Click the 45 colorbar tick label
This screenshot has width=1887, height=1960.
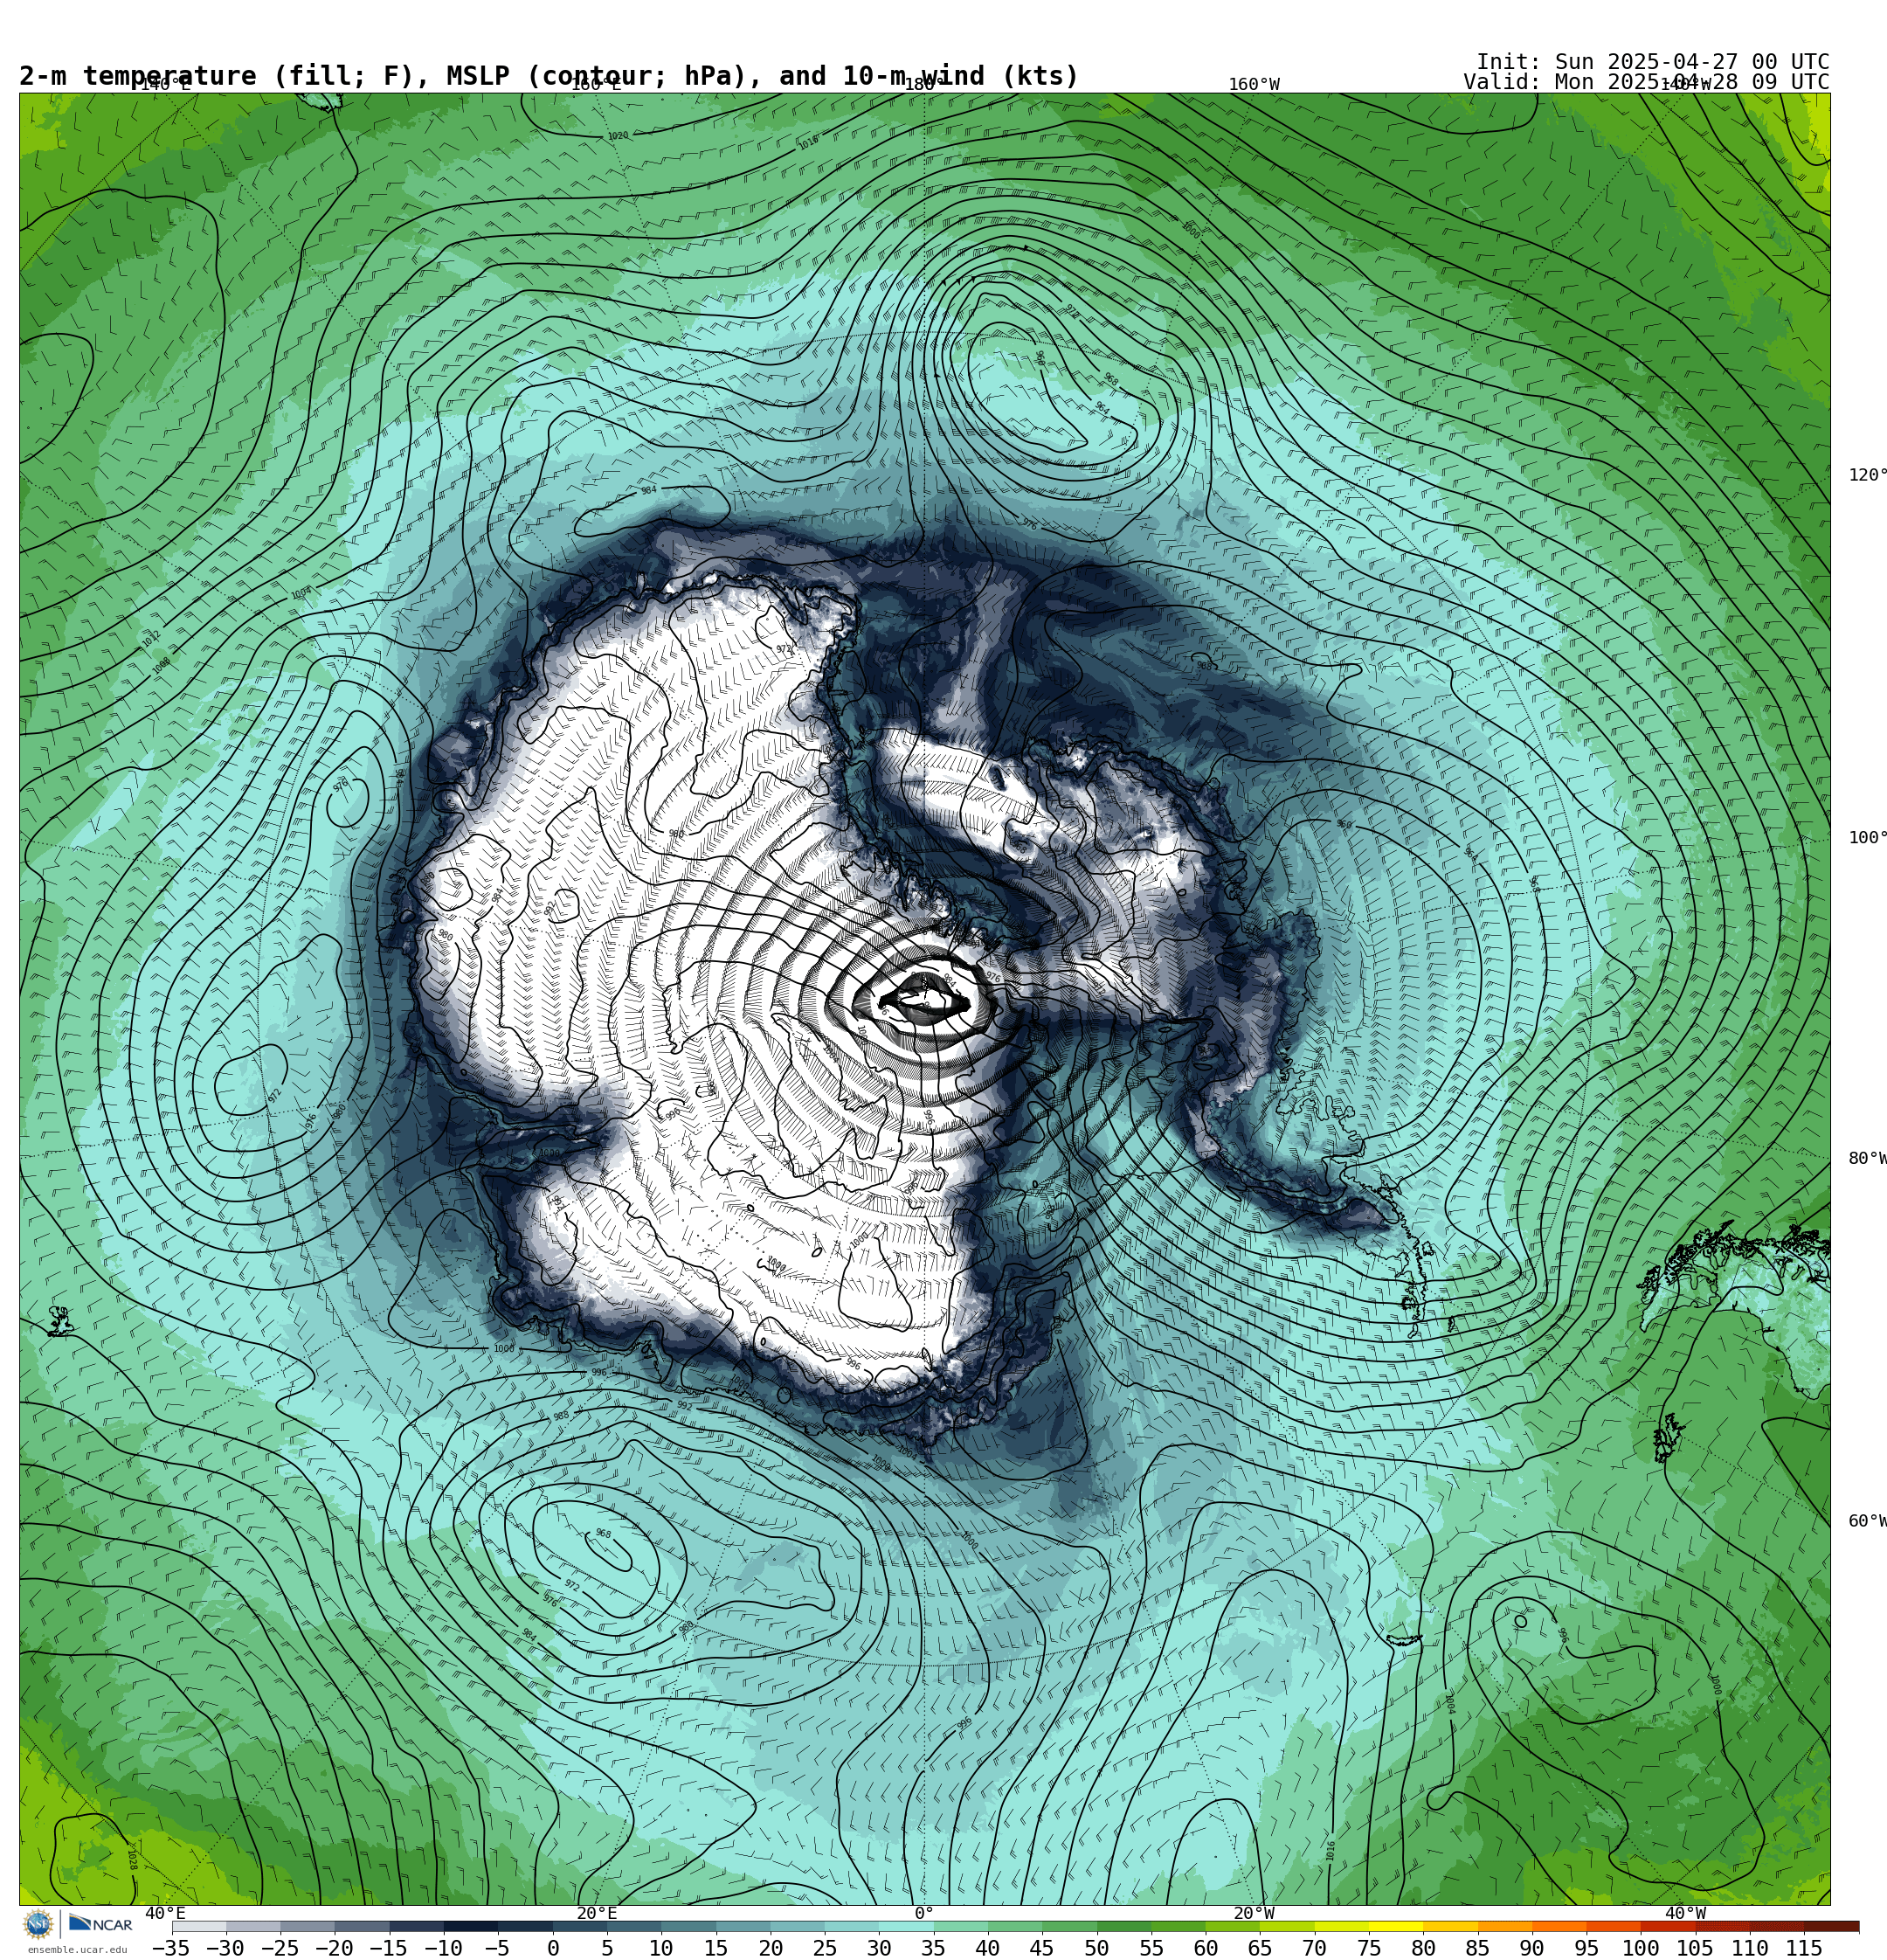pyautogui.click(x=1043, y=1948)
